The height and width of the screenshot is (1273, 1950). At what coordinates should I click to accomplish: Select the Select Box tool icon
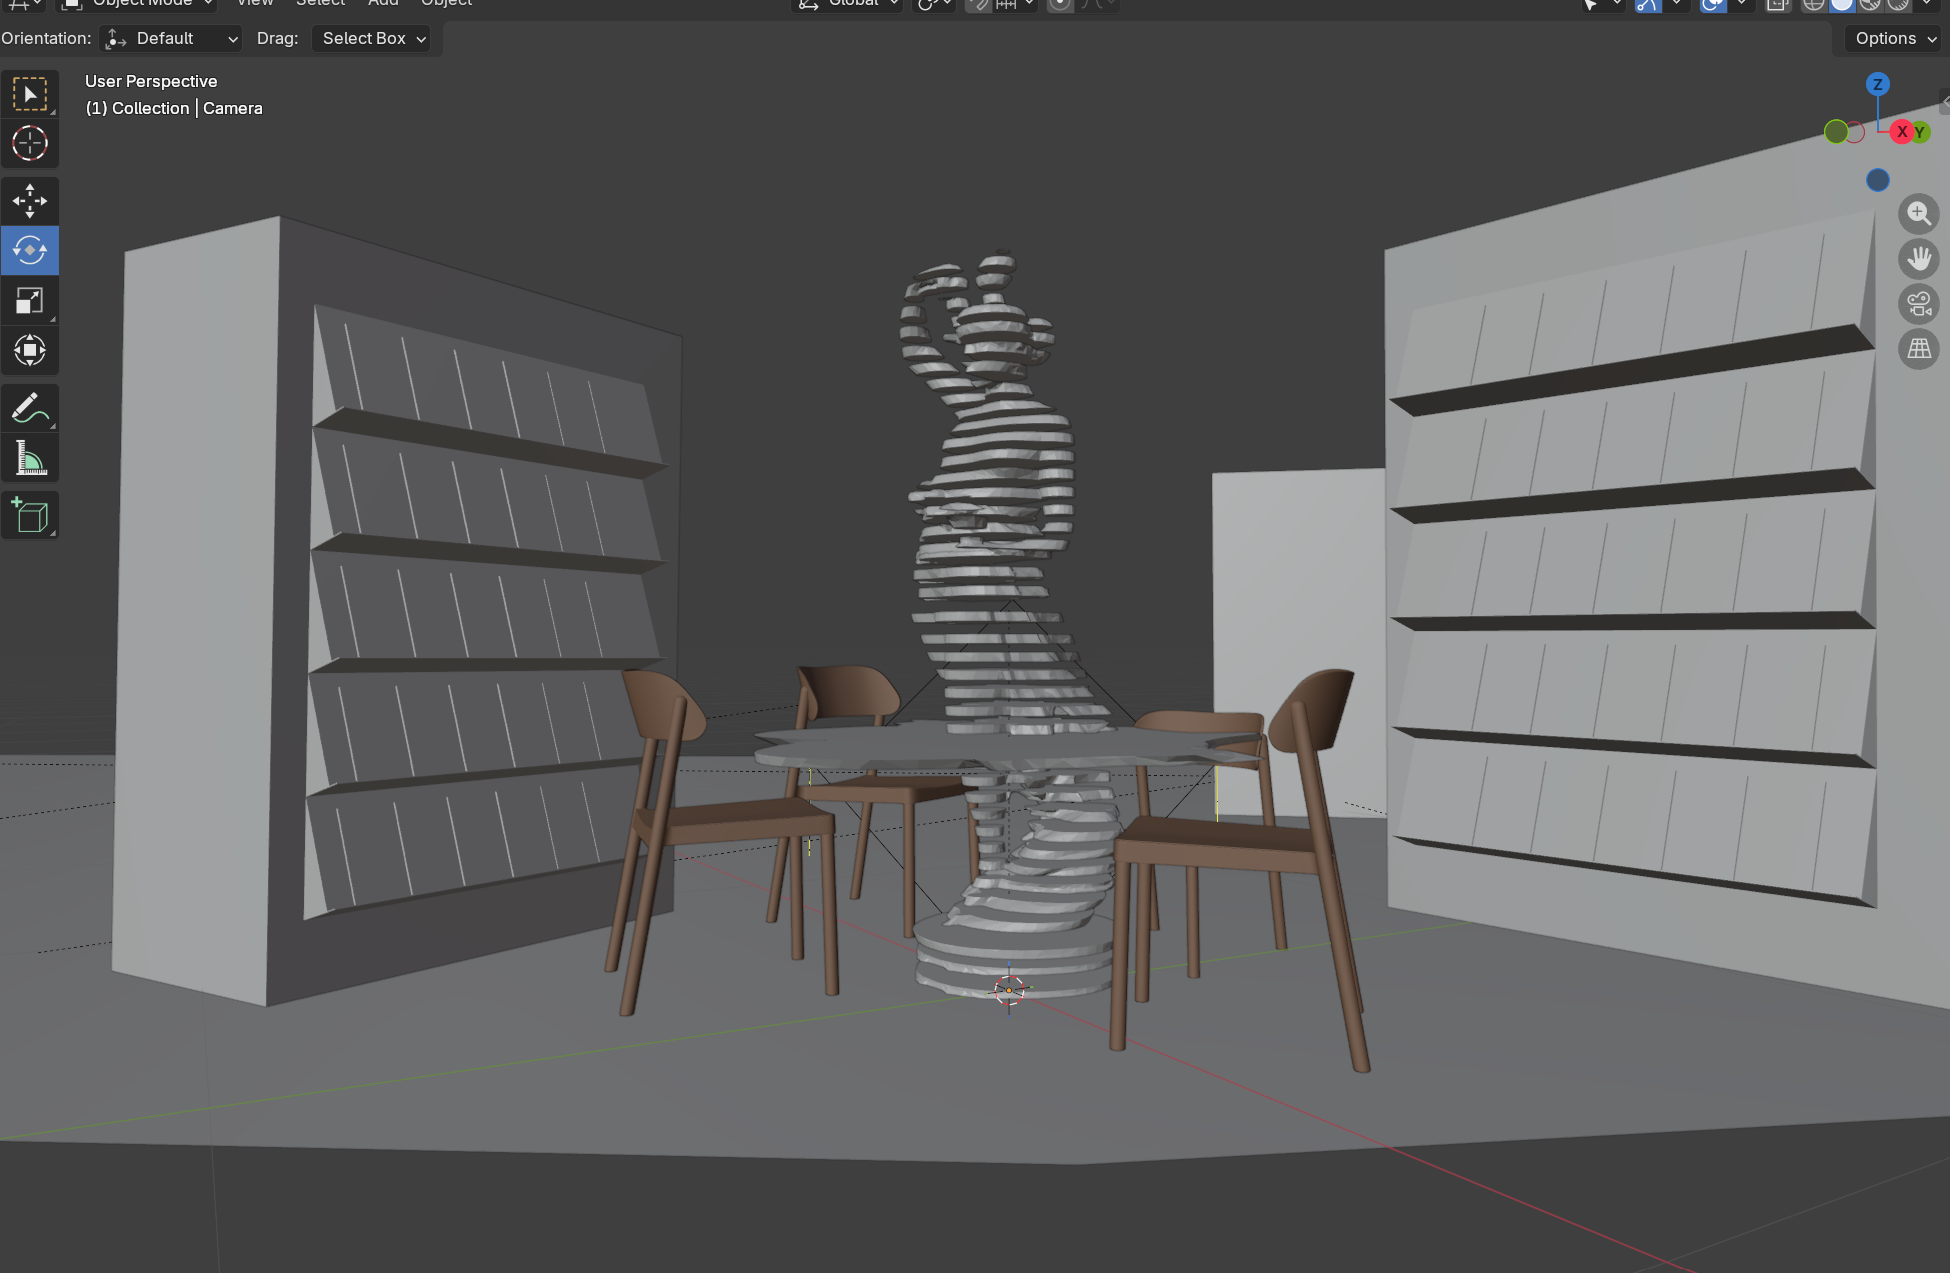pyautogui.click(x=30, y=95)
